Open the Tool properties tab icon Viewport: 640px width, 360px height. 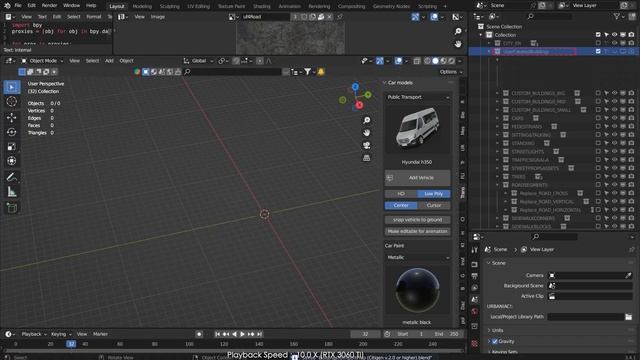474,250
